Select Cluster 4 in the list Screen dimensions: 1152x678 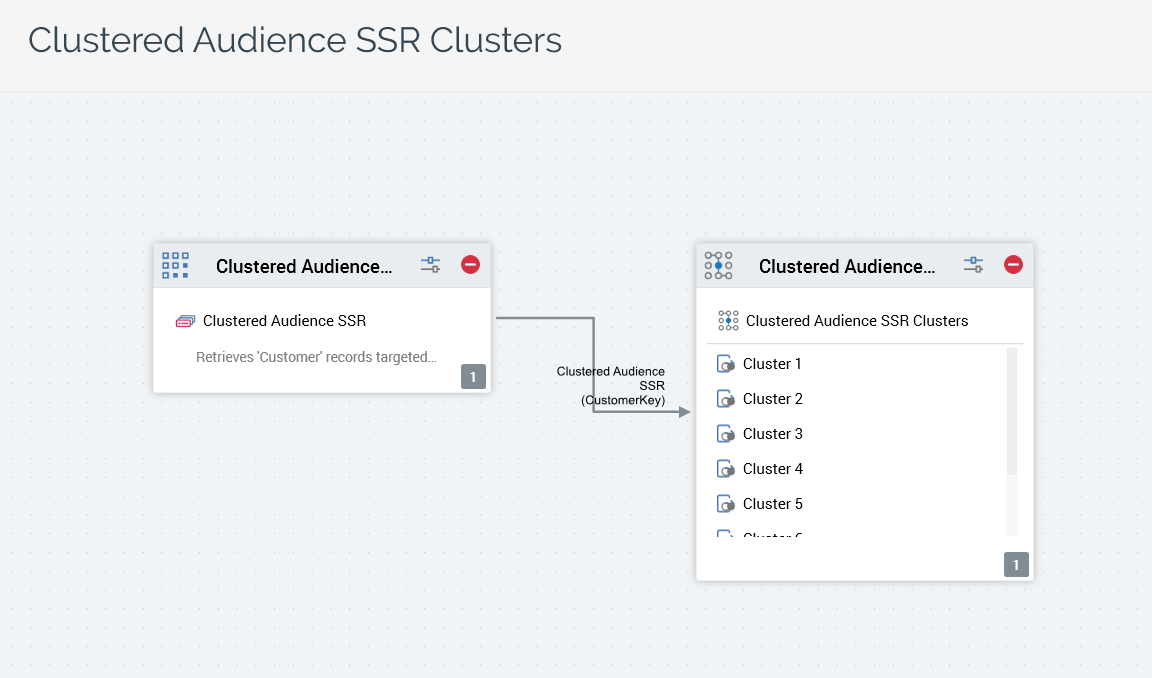click(772, 469)
